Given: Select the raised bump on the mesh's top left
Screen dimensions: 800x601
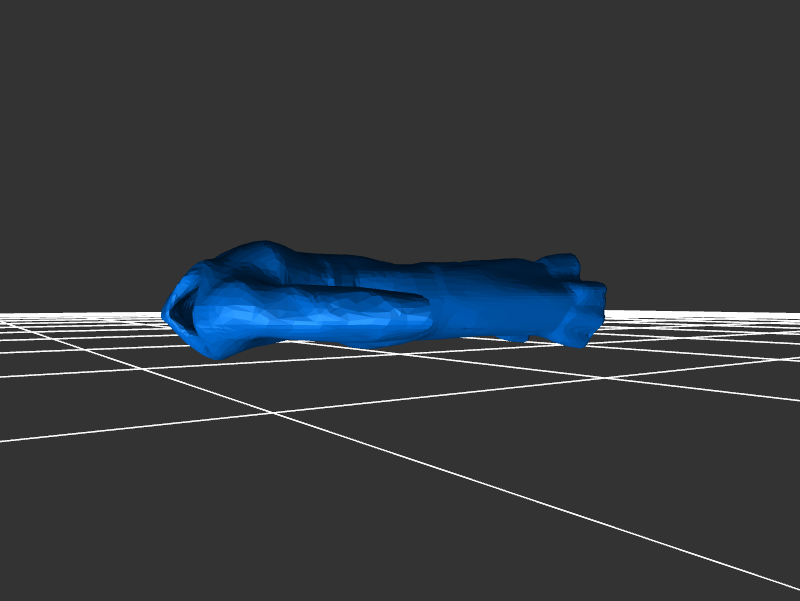Looking at the screenshot, I should coord(258,256).
